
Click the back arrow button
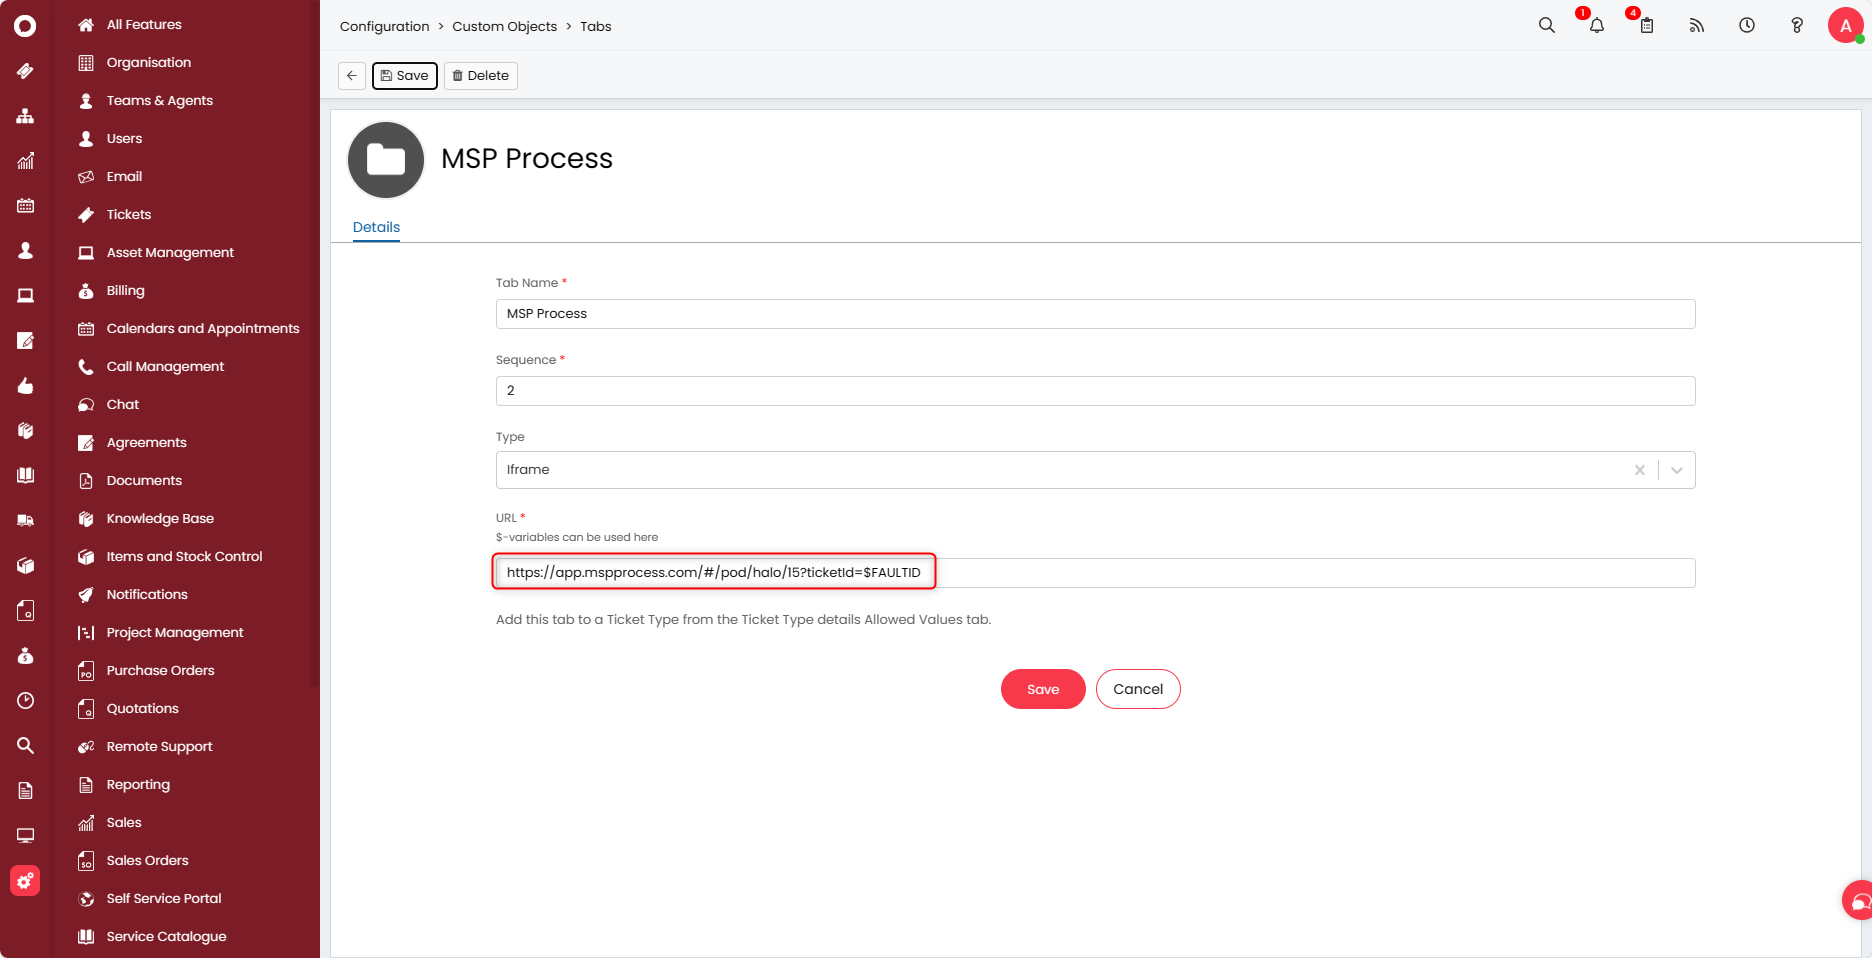click(x=352, y=76)
